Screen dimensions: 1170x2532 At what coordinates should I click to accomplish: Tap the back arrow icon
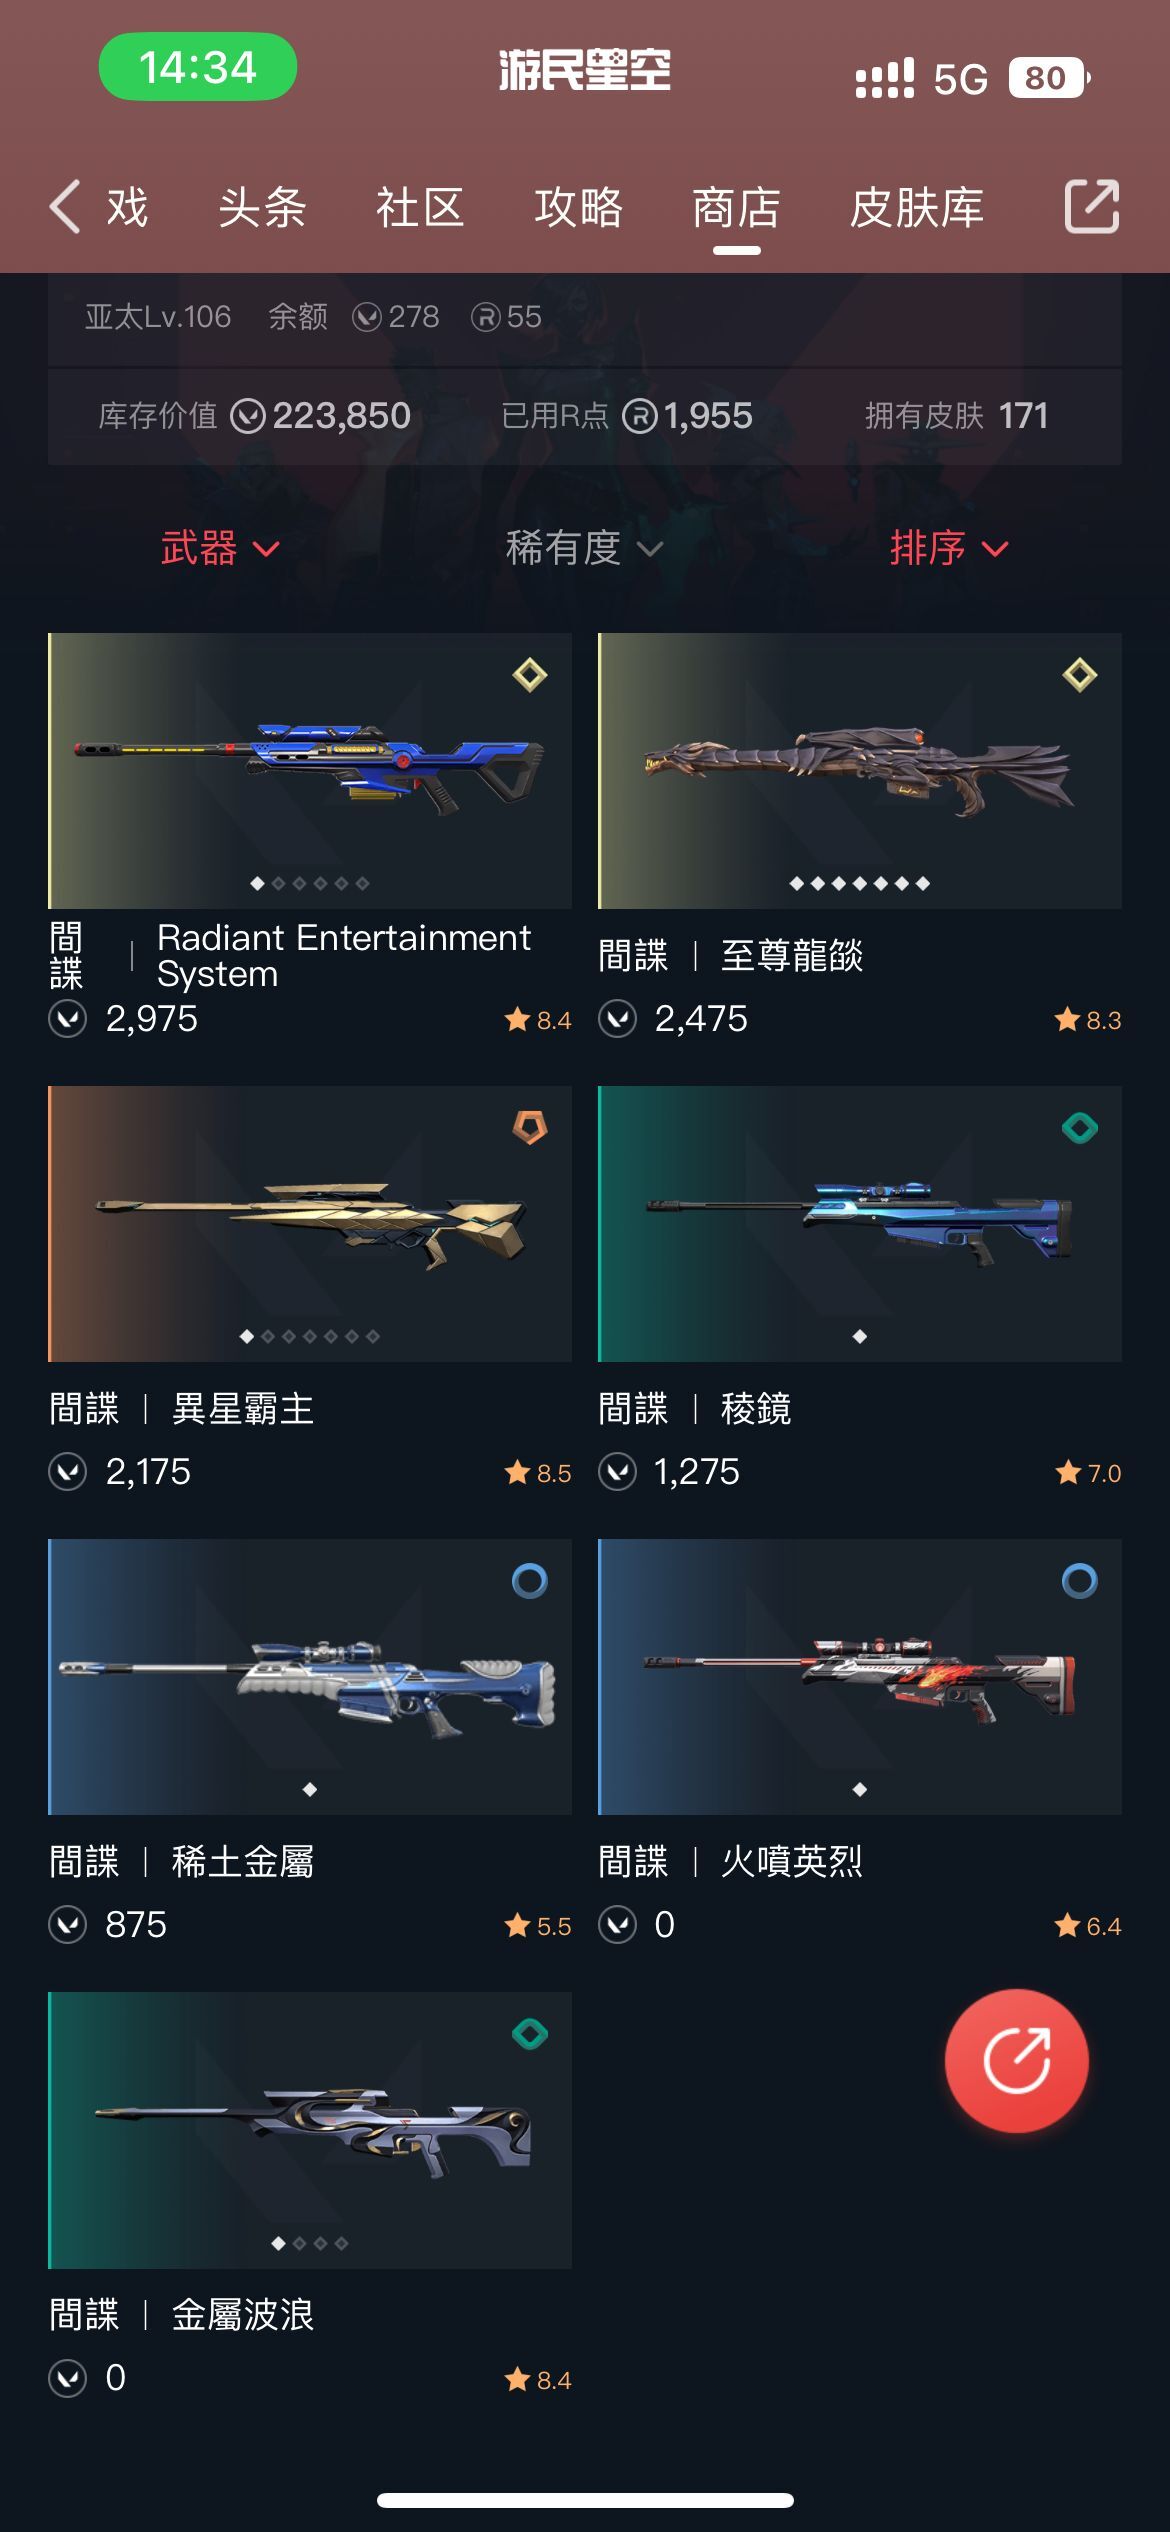click(x=65, y=207)
